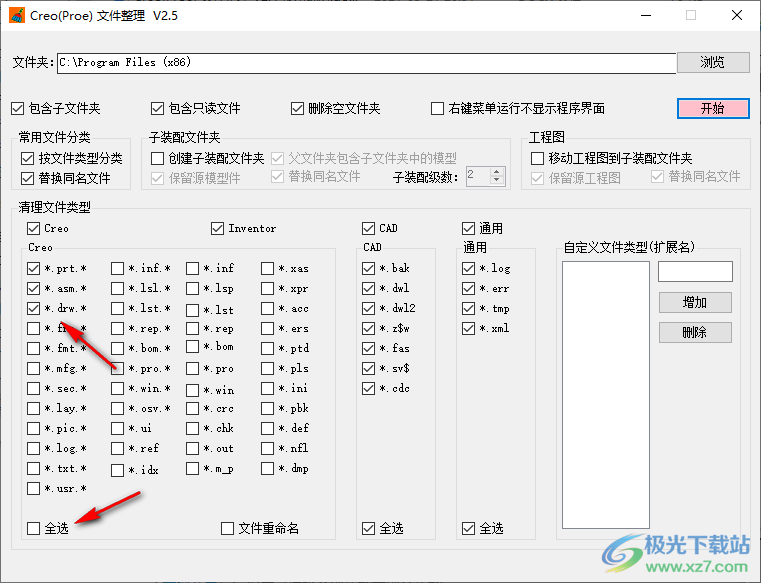The width and height of the screenshot is (761, 583).
Task: Check the *.m_p file type
Action: tap(193, 468)
